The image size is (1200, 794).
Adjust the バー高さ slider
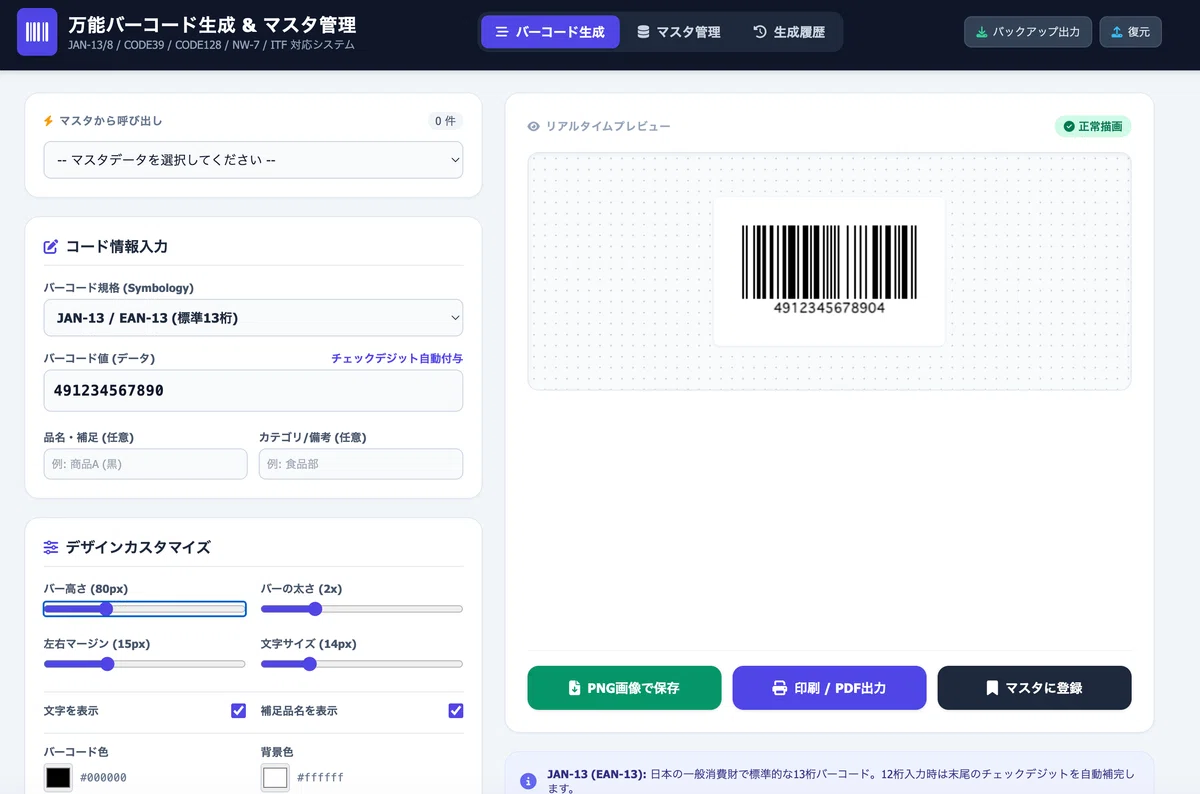pos(144,609)
